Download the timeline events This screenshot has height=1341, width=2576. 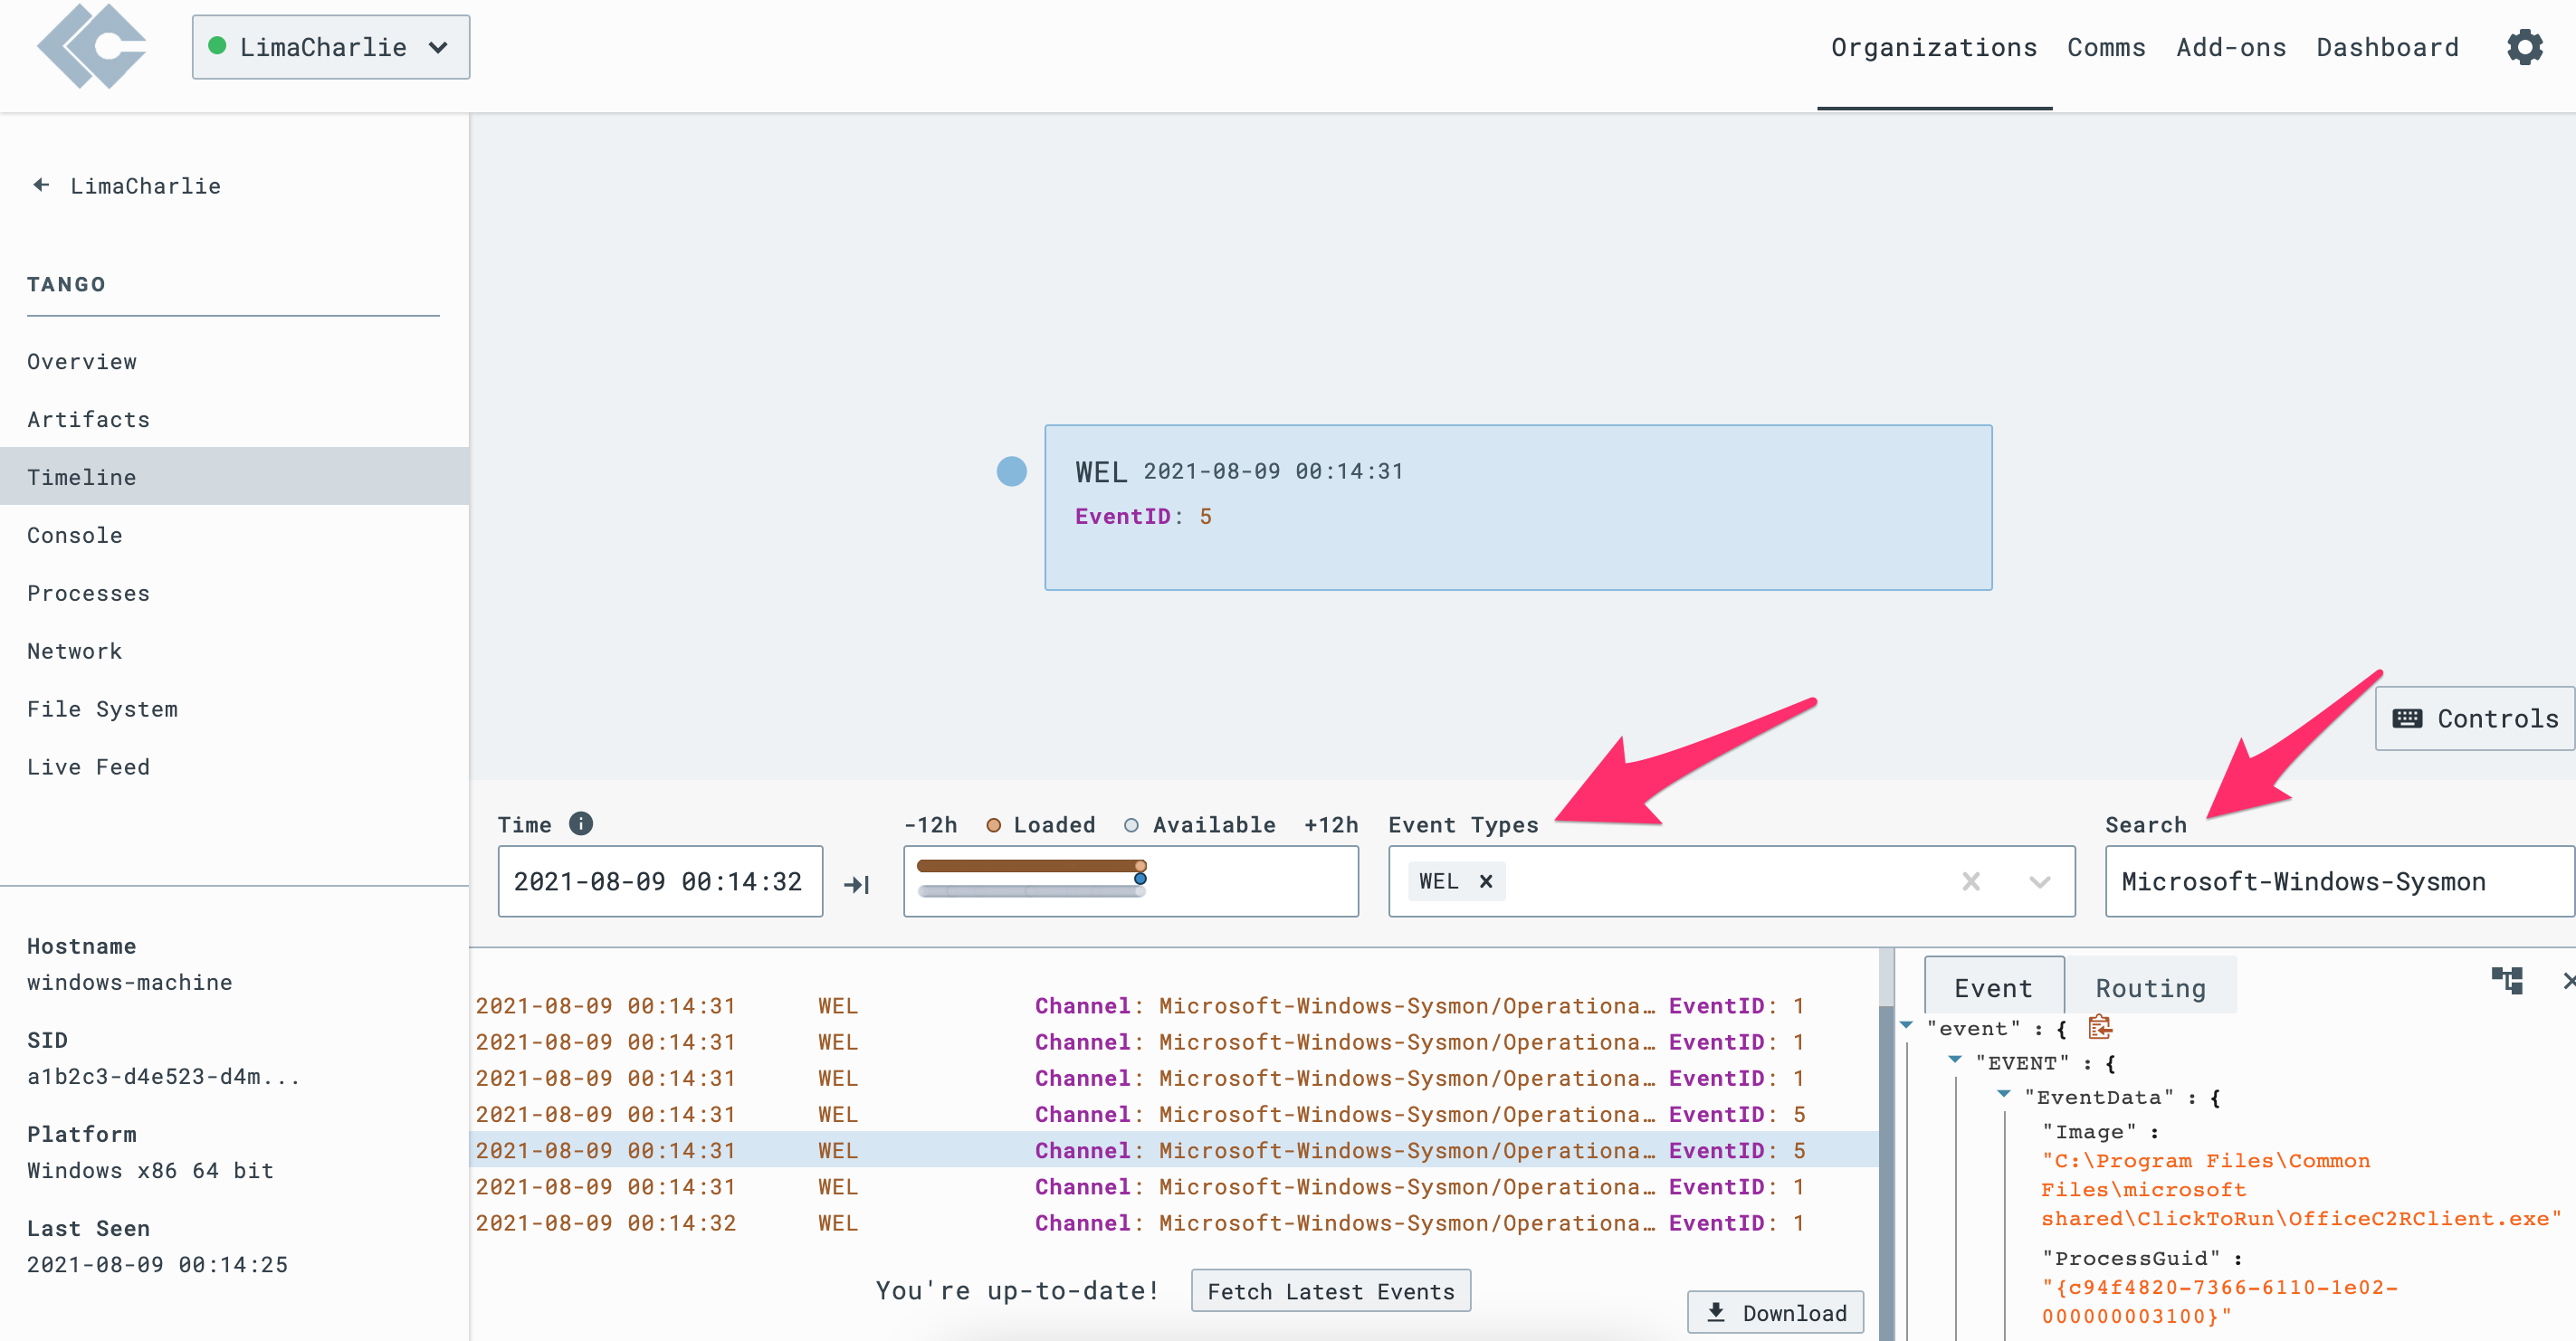click(x=1775, y=1313)
